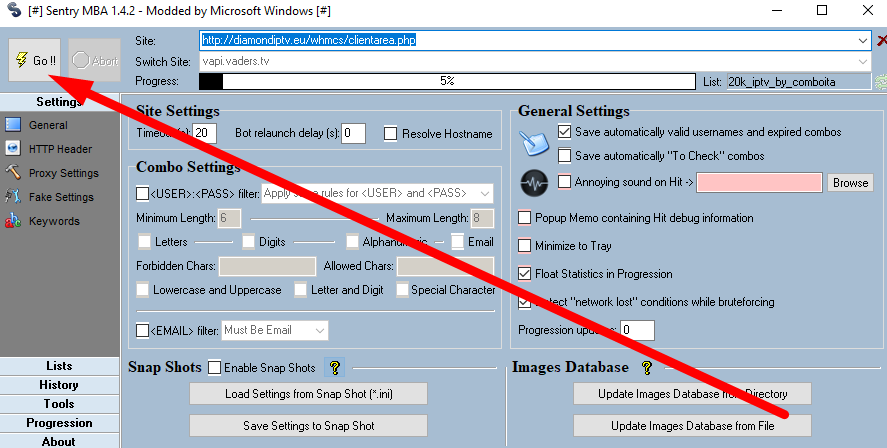Image resolution: width=887 pixels, height=448 pixels.
Task: Open the About section
Action: coord(59,441)
